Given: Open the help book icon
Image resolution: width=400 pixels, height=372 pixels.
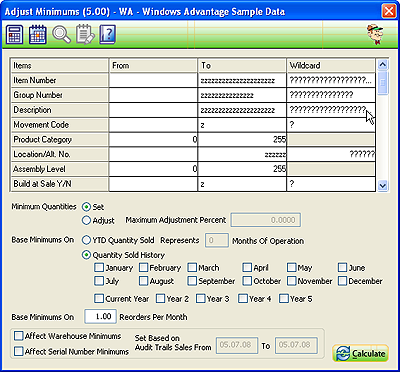Looking at the screenshot, I should click(x=108, y=34).
